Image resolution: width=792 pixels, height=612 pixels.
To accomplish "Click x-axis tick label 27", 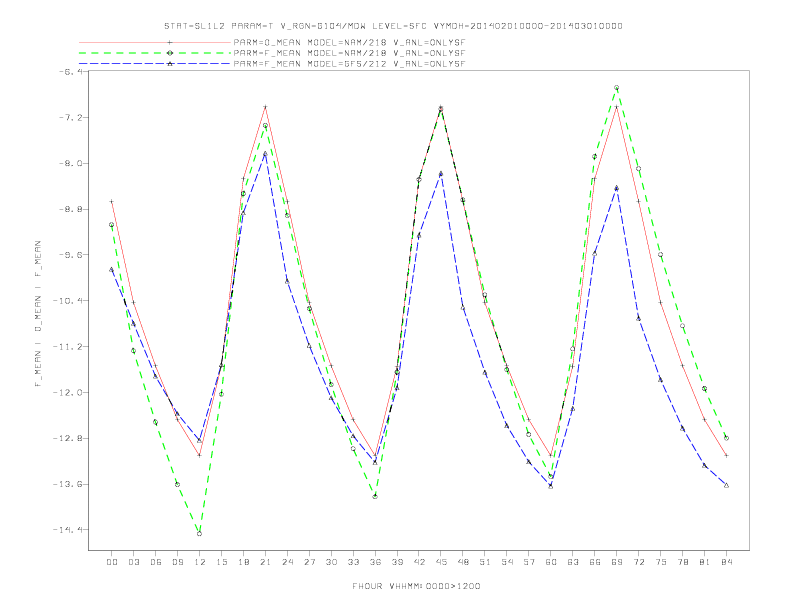I will (x=309, y=562).
